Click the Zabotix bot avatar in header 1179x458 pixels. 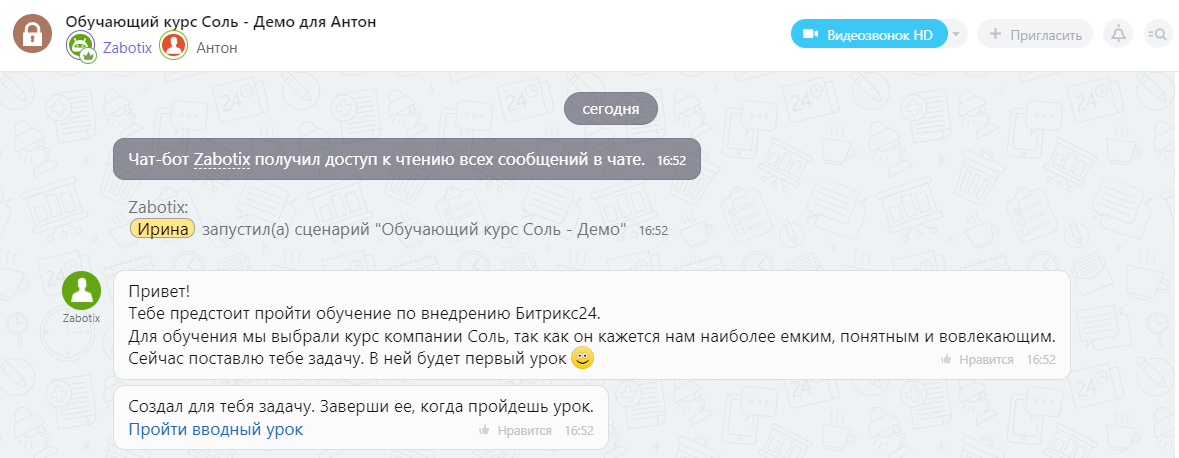[81, 47]
